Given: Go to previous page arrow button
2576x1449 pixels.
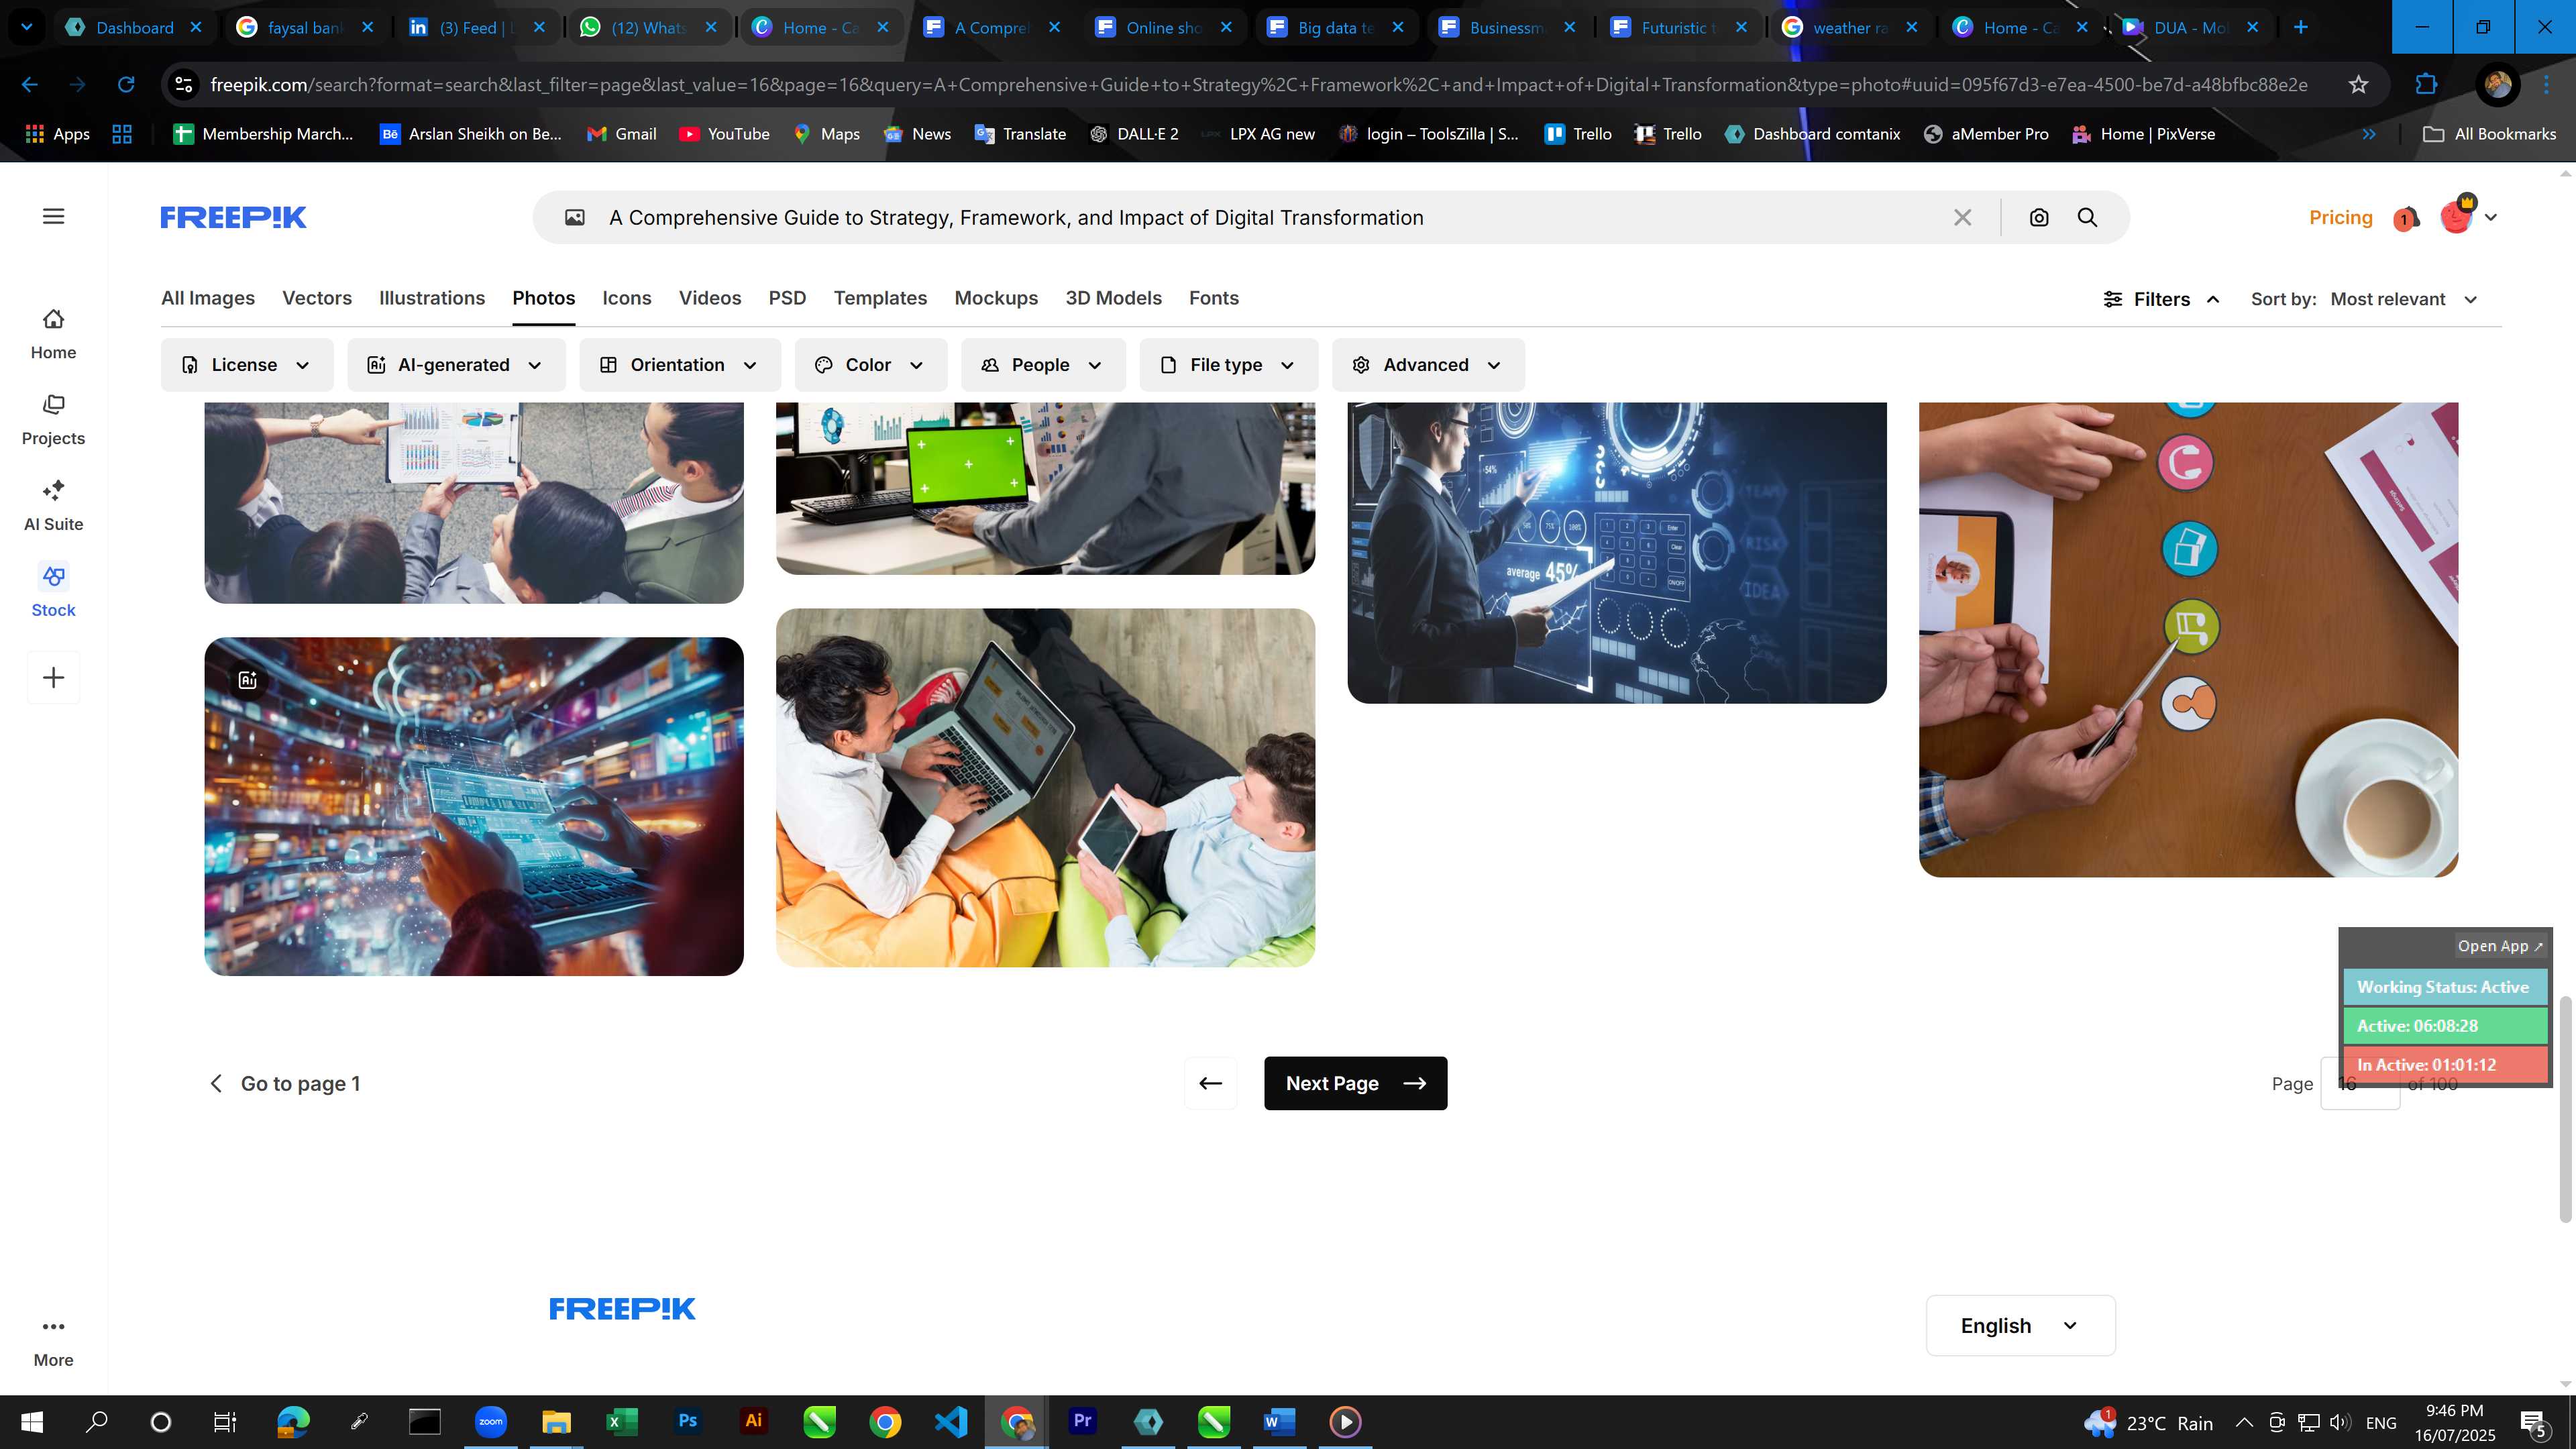Looking at the screenshot, I should tap(1210, 1083).
